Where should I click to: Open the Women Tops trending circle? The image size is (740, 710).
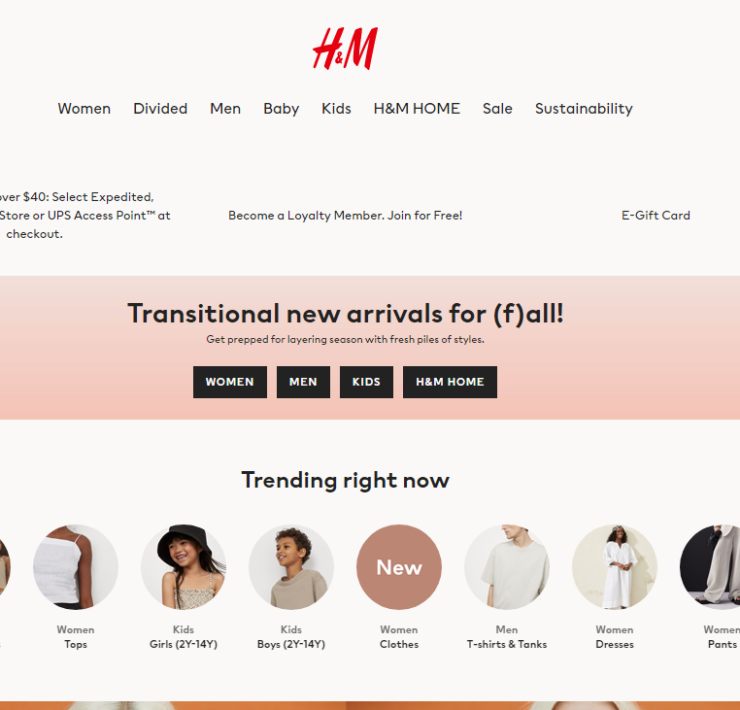pos(76,567)
